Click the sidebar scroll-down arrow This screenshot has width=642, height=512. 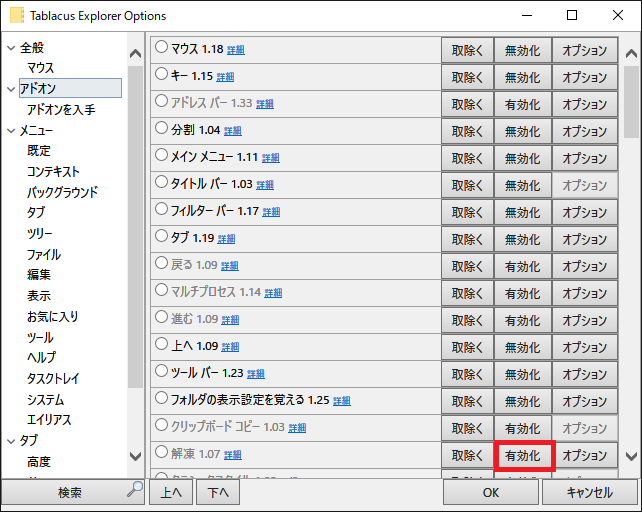[x=135, y=456]
